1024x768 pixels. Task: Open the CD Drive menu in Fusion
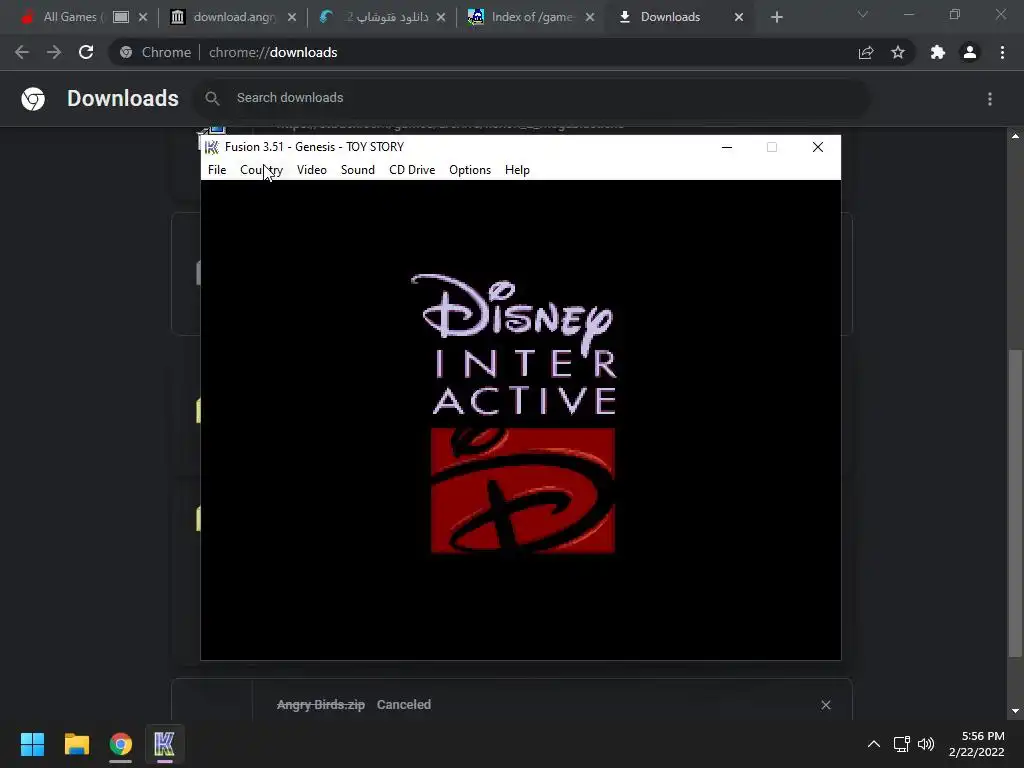tap(412, 170)
